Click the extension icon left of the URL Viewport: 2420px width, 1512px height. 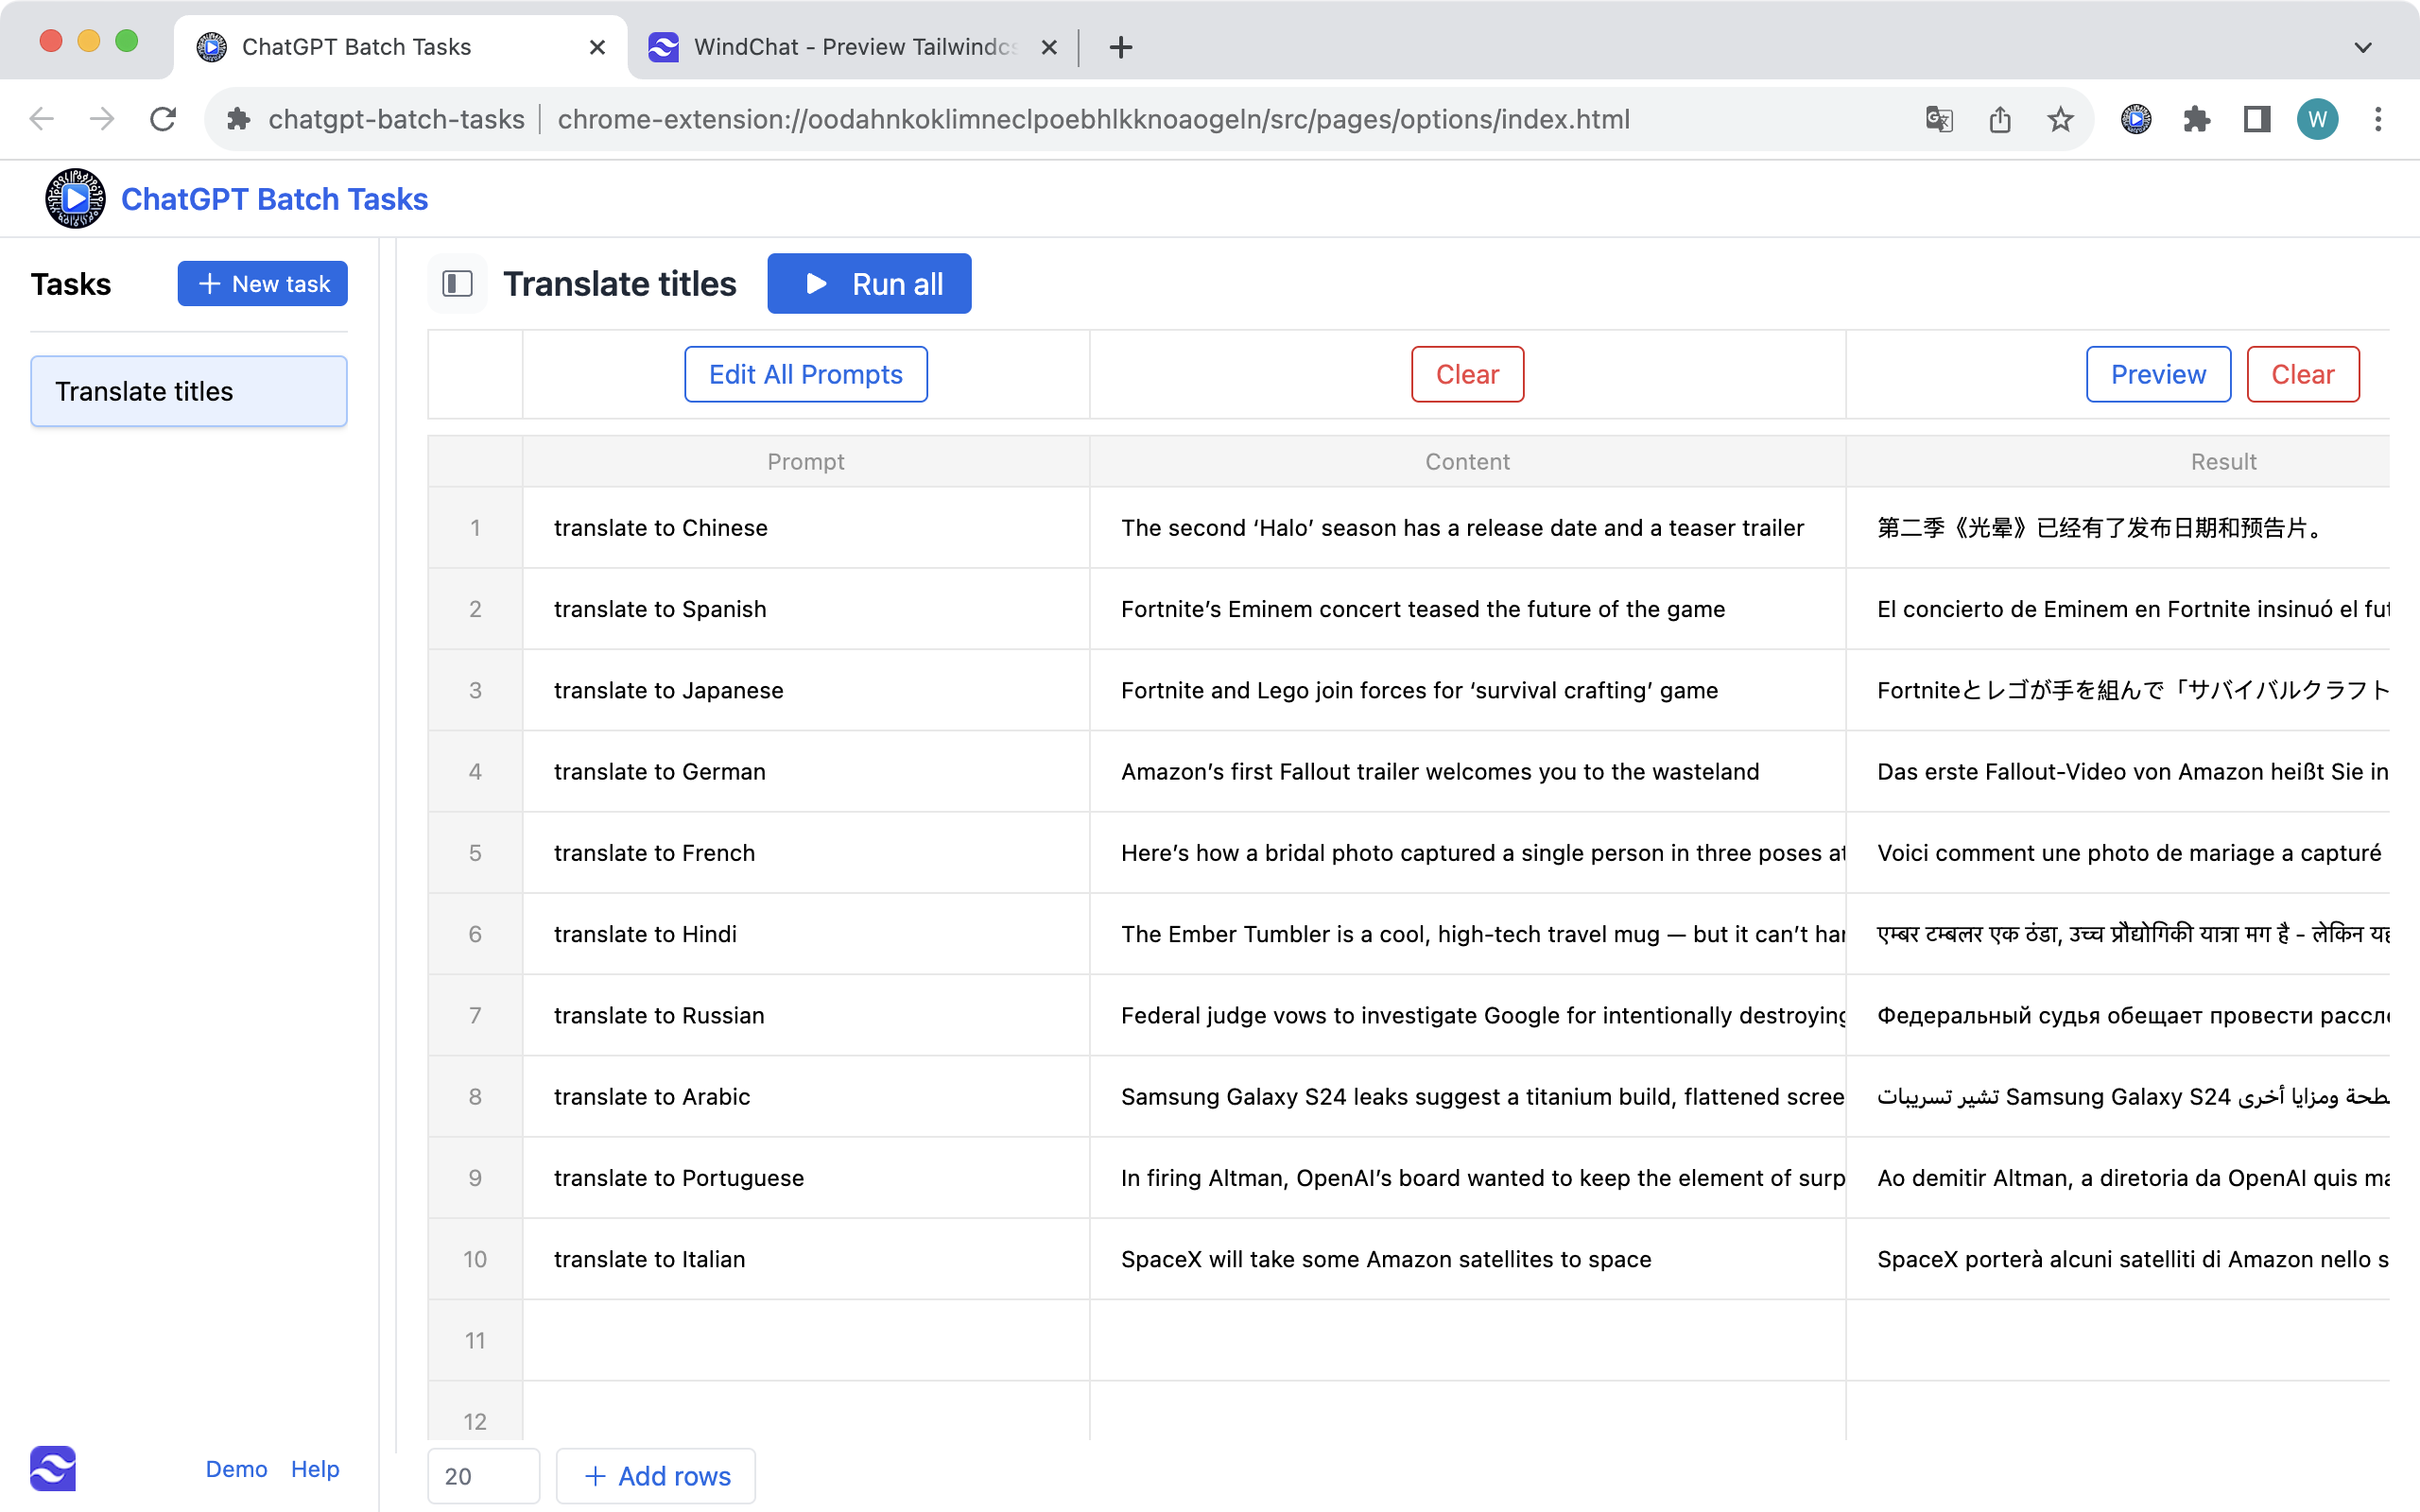(240, 119)
